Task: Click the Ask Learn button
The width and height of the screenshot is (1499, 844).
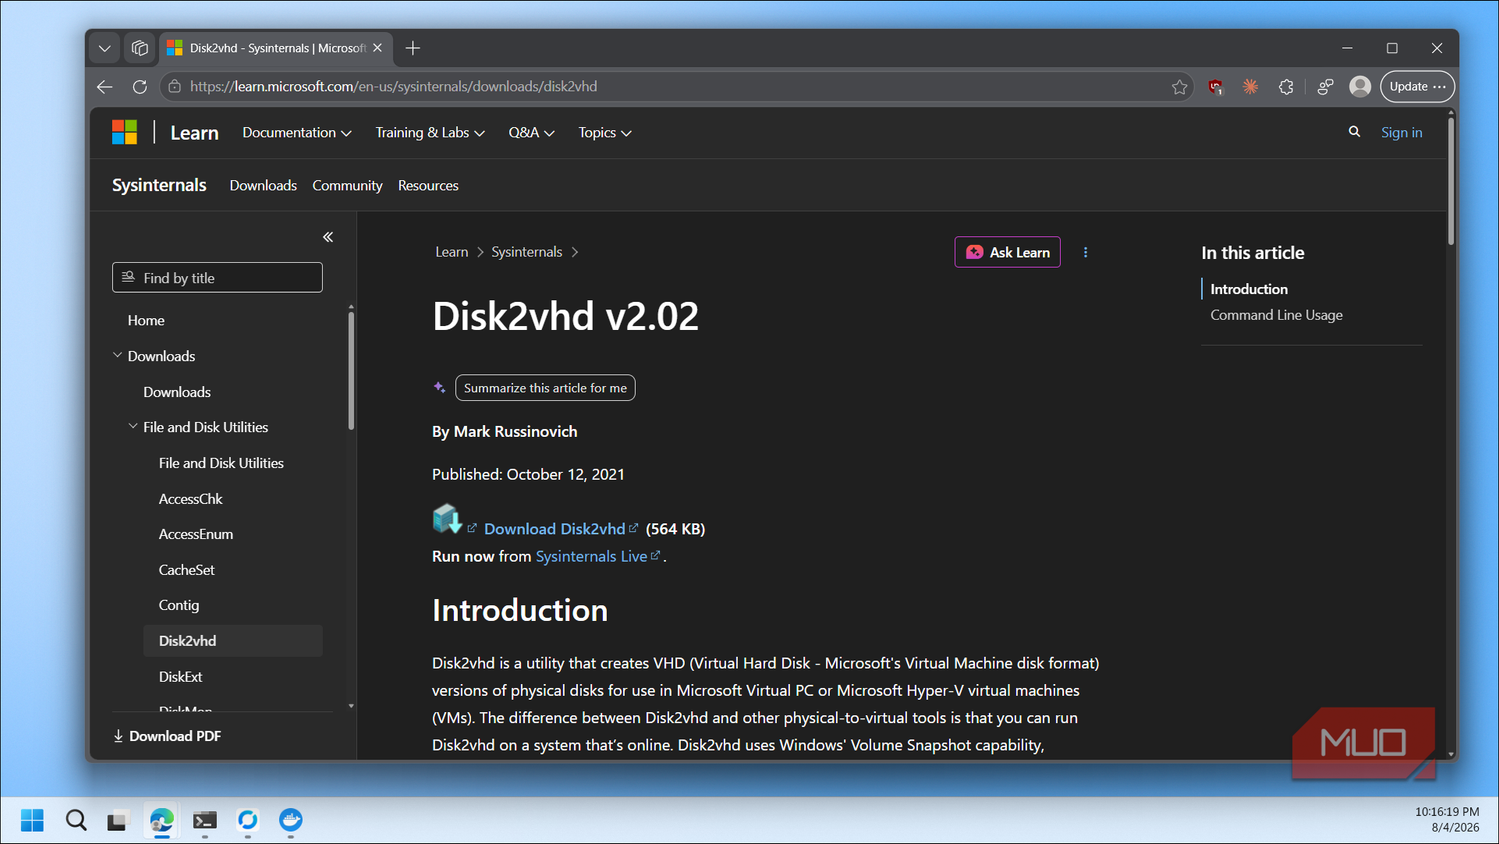Action: click(1008, 252)
